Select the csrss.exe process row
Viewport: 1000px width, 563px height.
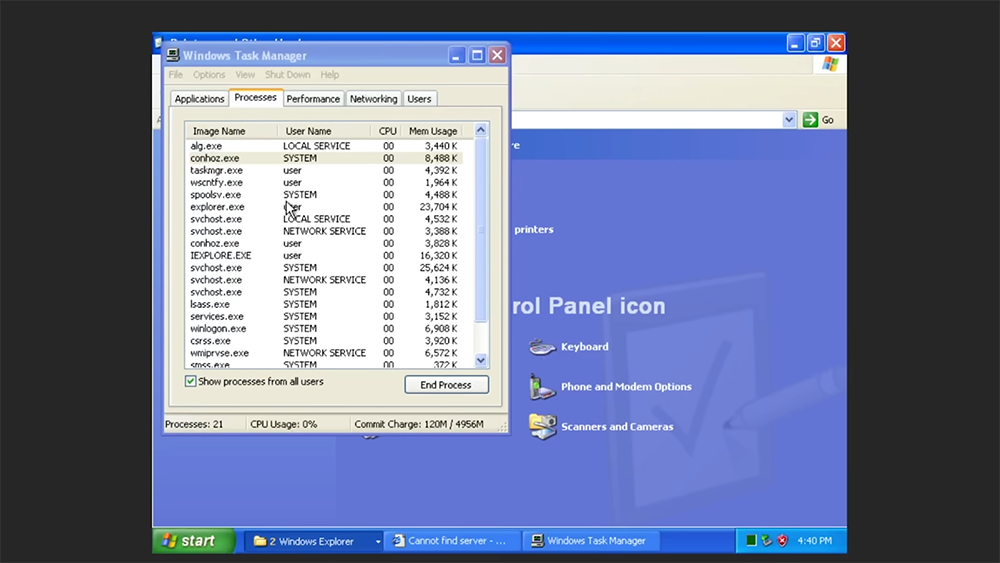[324, 340]
